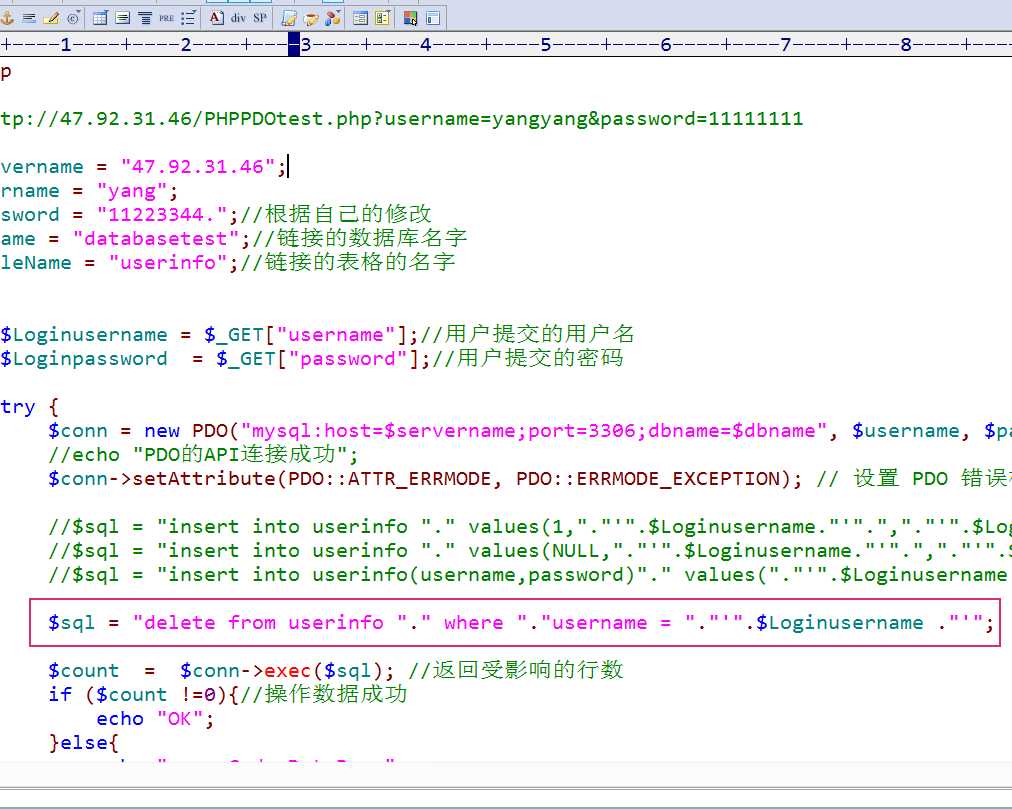The width and height of the screenshot is (1012, 809).
Task: Click the insert comment with values(NULL,
Action: coord(530,551)
